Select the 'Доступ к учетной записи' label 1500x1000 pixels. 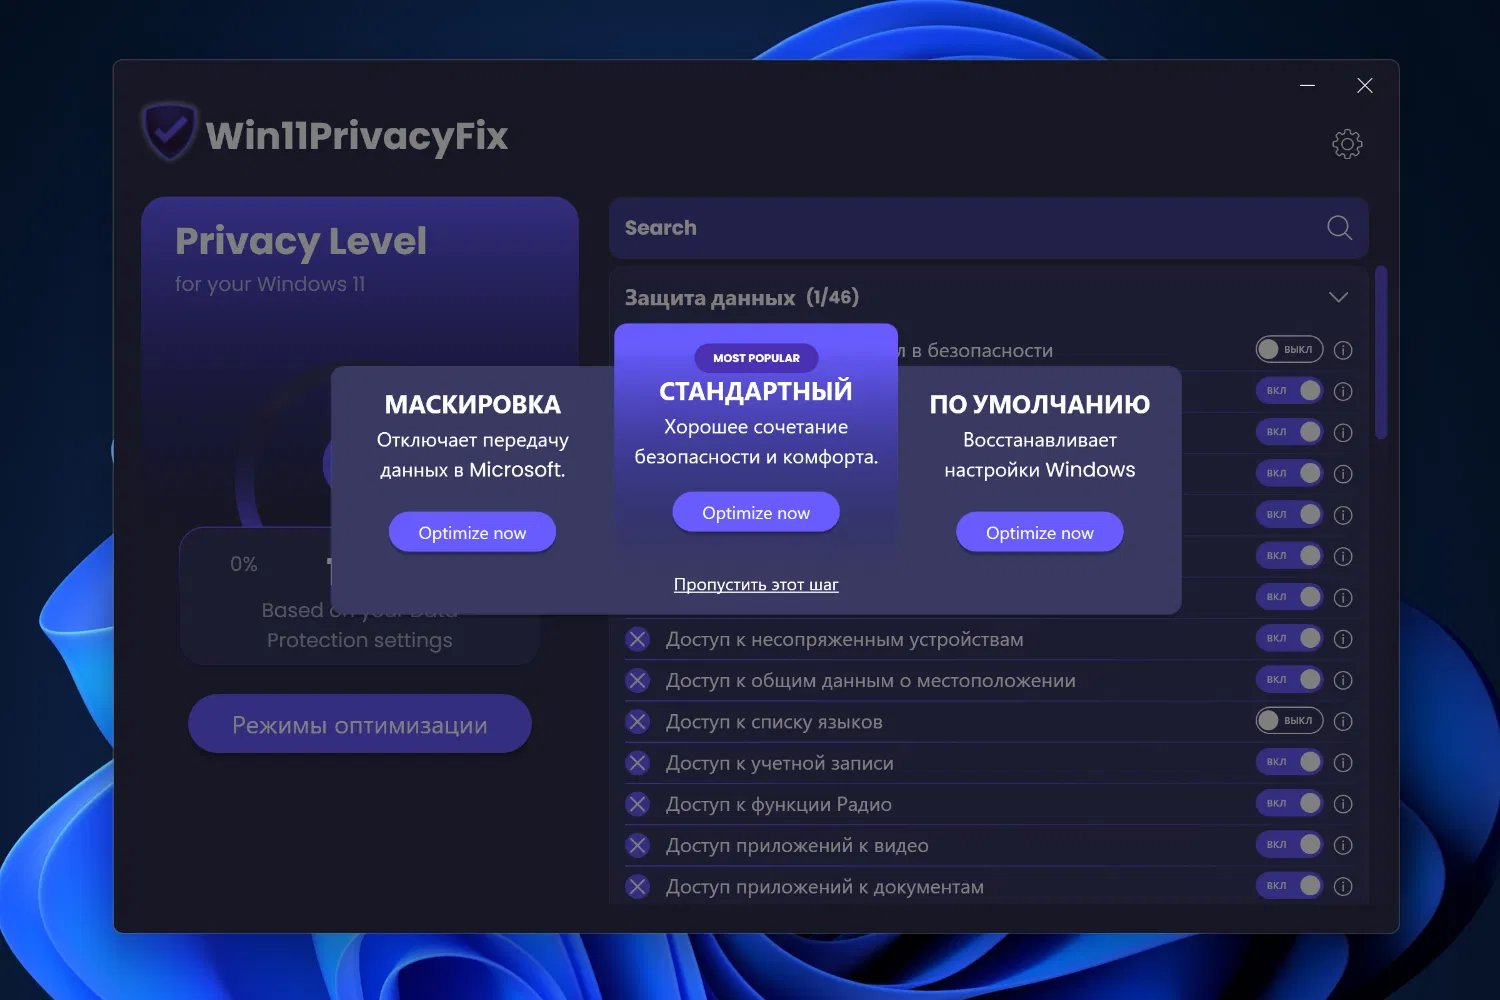coord(780,763)
